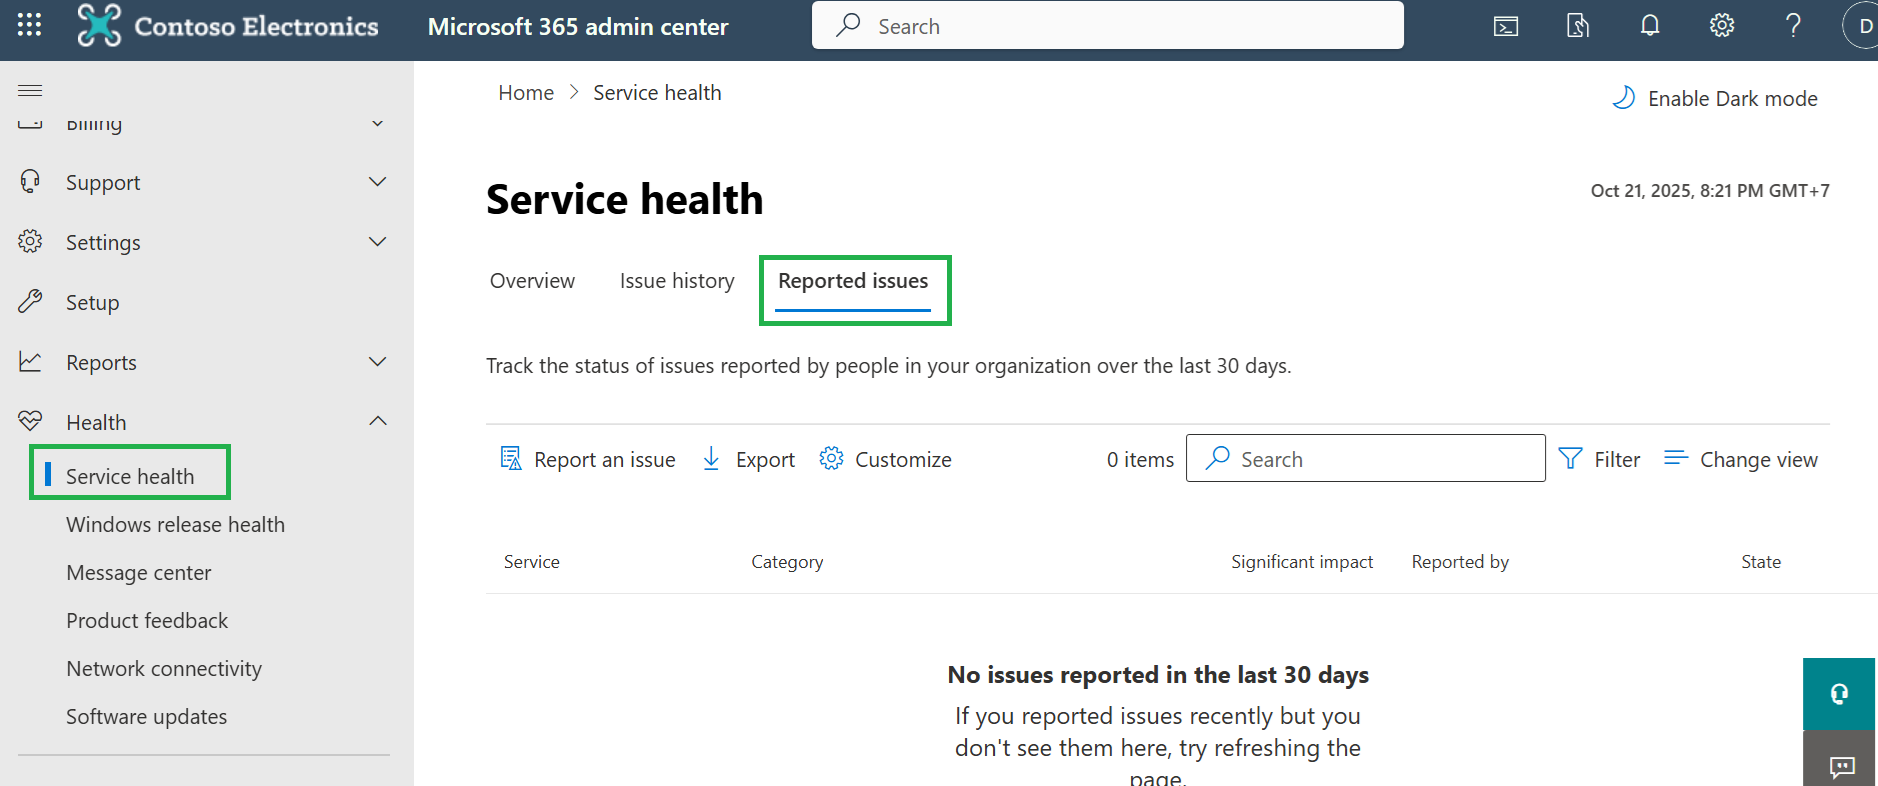This screenshot has height=786, width=1878.
Task: Expand the Settings section chevron
Action: coord(378,242)
